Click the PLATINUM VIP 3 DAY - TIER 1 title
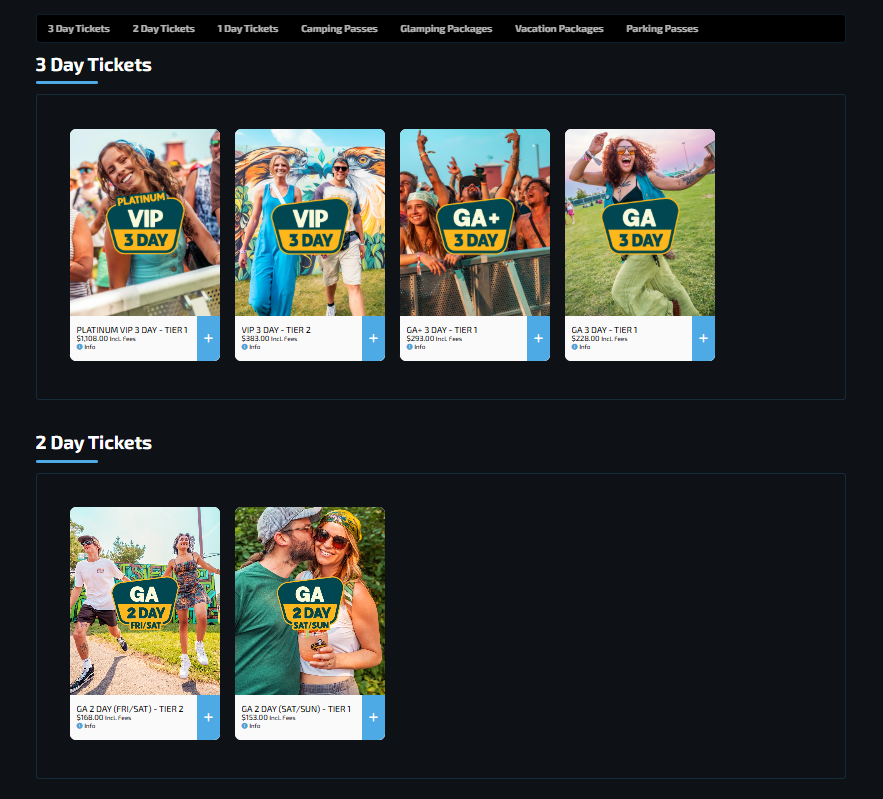883x799 pixels. 132,330
